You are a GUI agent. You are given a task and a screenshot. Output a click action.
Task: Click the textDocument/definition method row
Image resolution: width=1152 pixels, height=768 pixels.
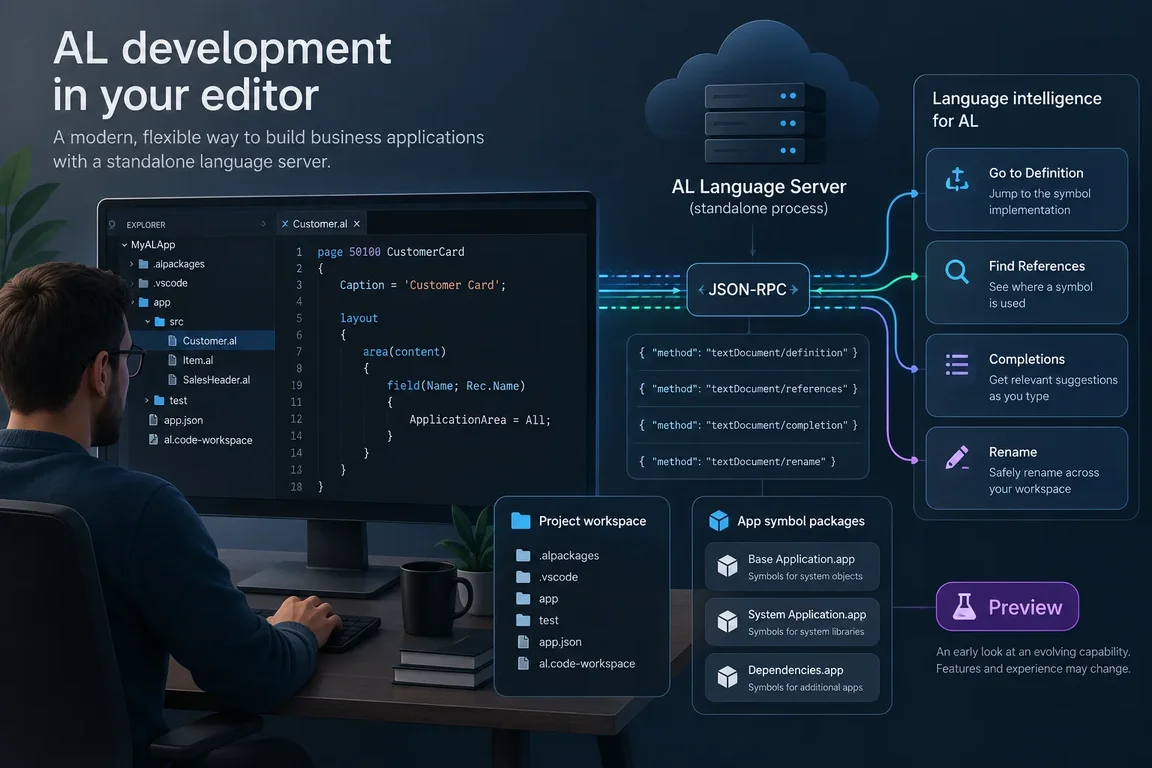748,353
